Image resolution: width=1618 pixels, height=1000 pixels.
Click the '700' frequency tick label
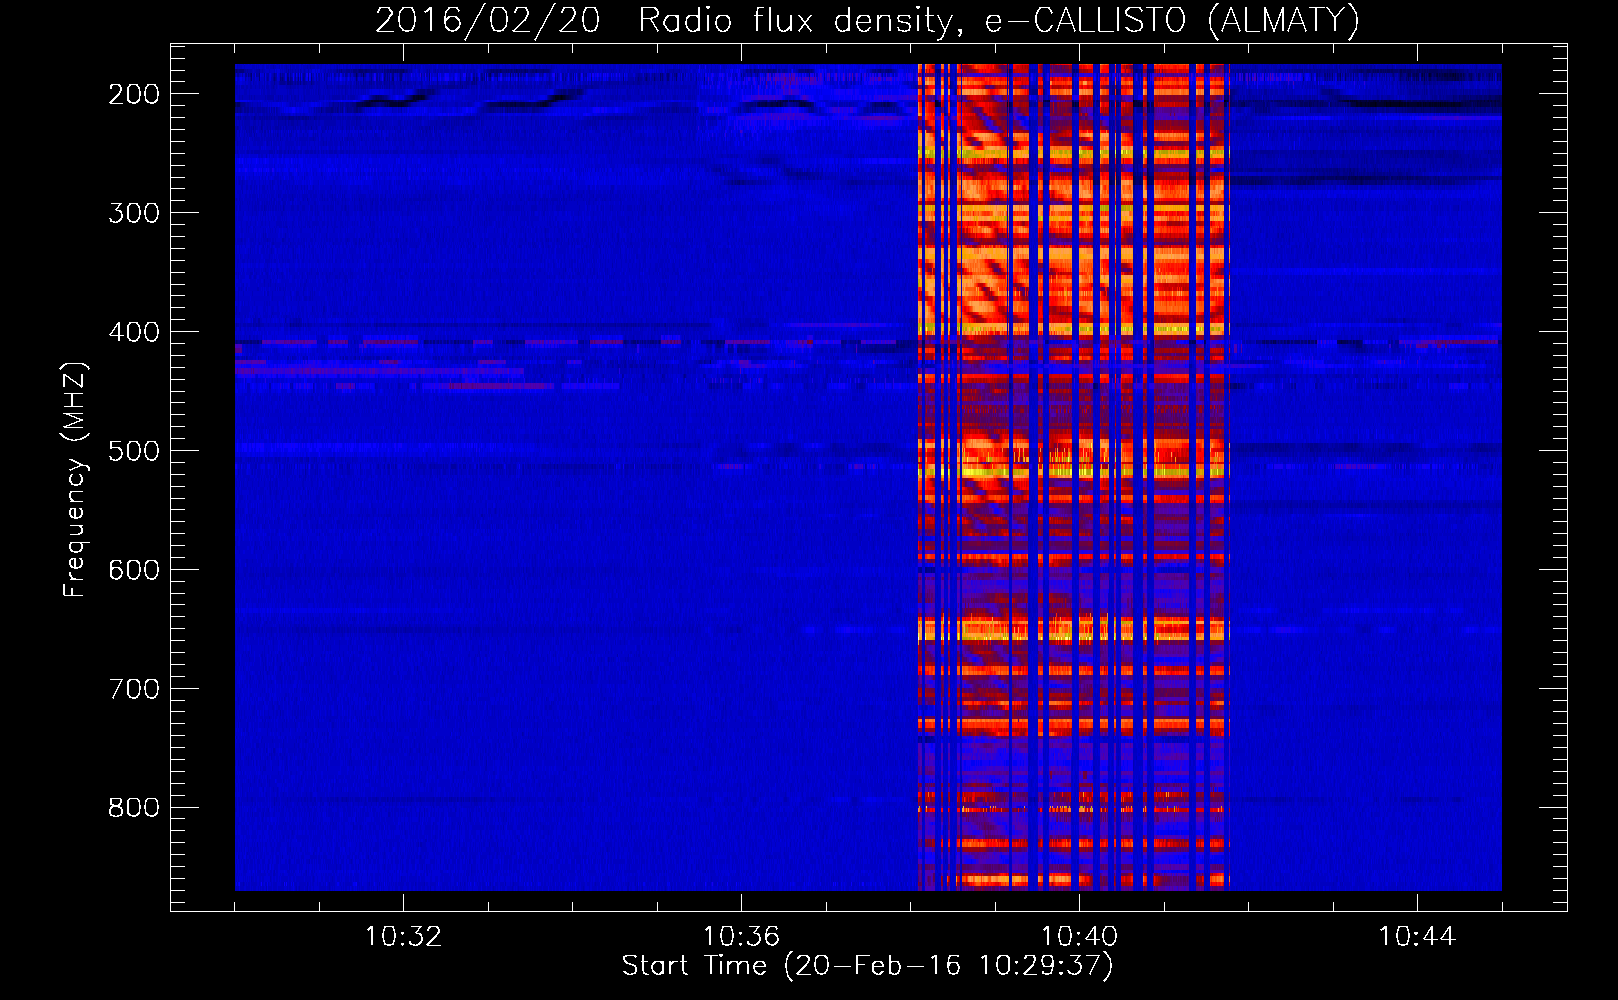tap(134, 689)
